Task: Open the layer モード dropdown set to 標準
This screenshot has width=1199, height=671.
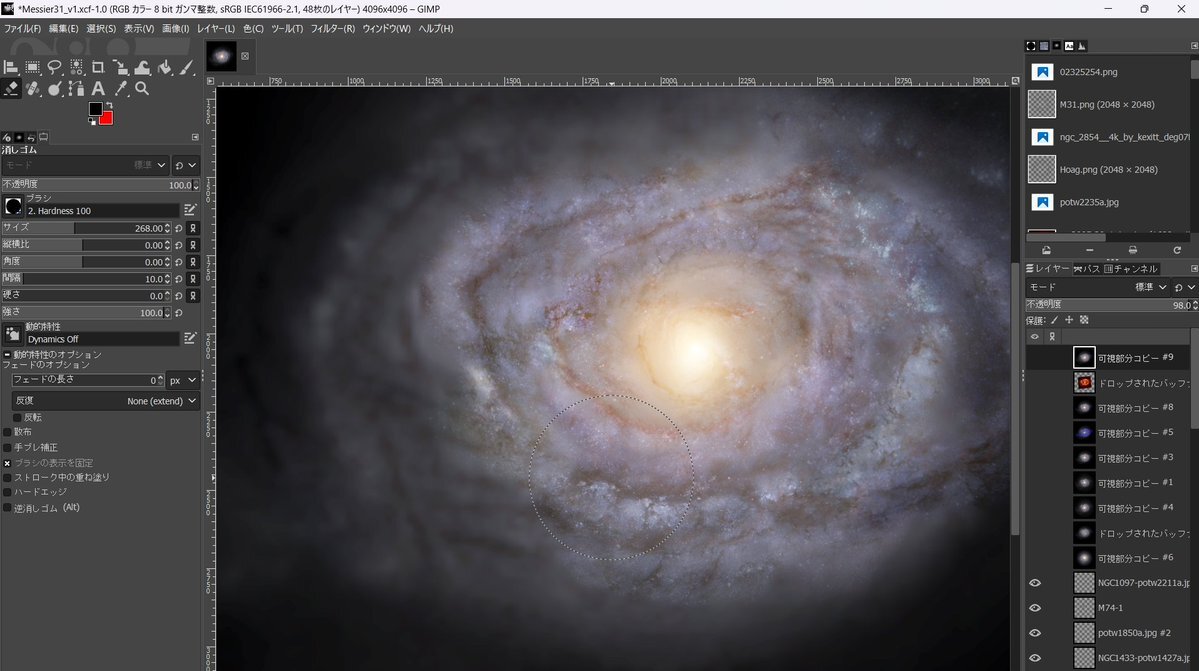Action: click(x=1097, y=287)
